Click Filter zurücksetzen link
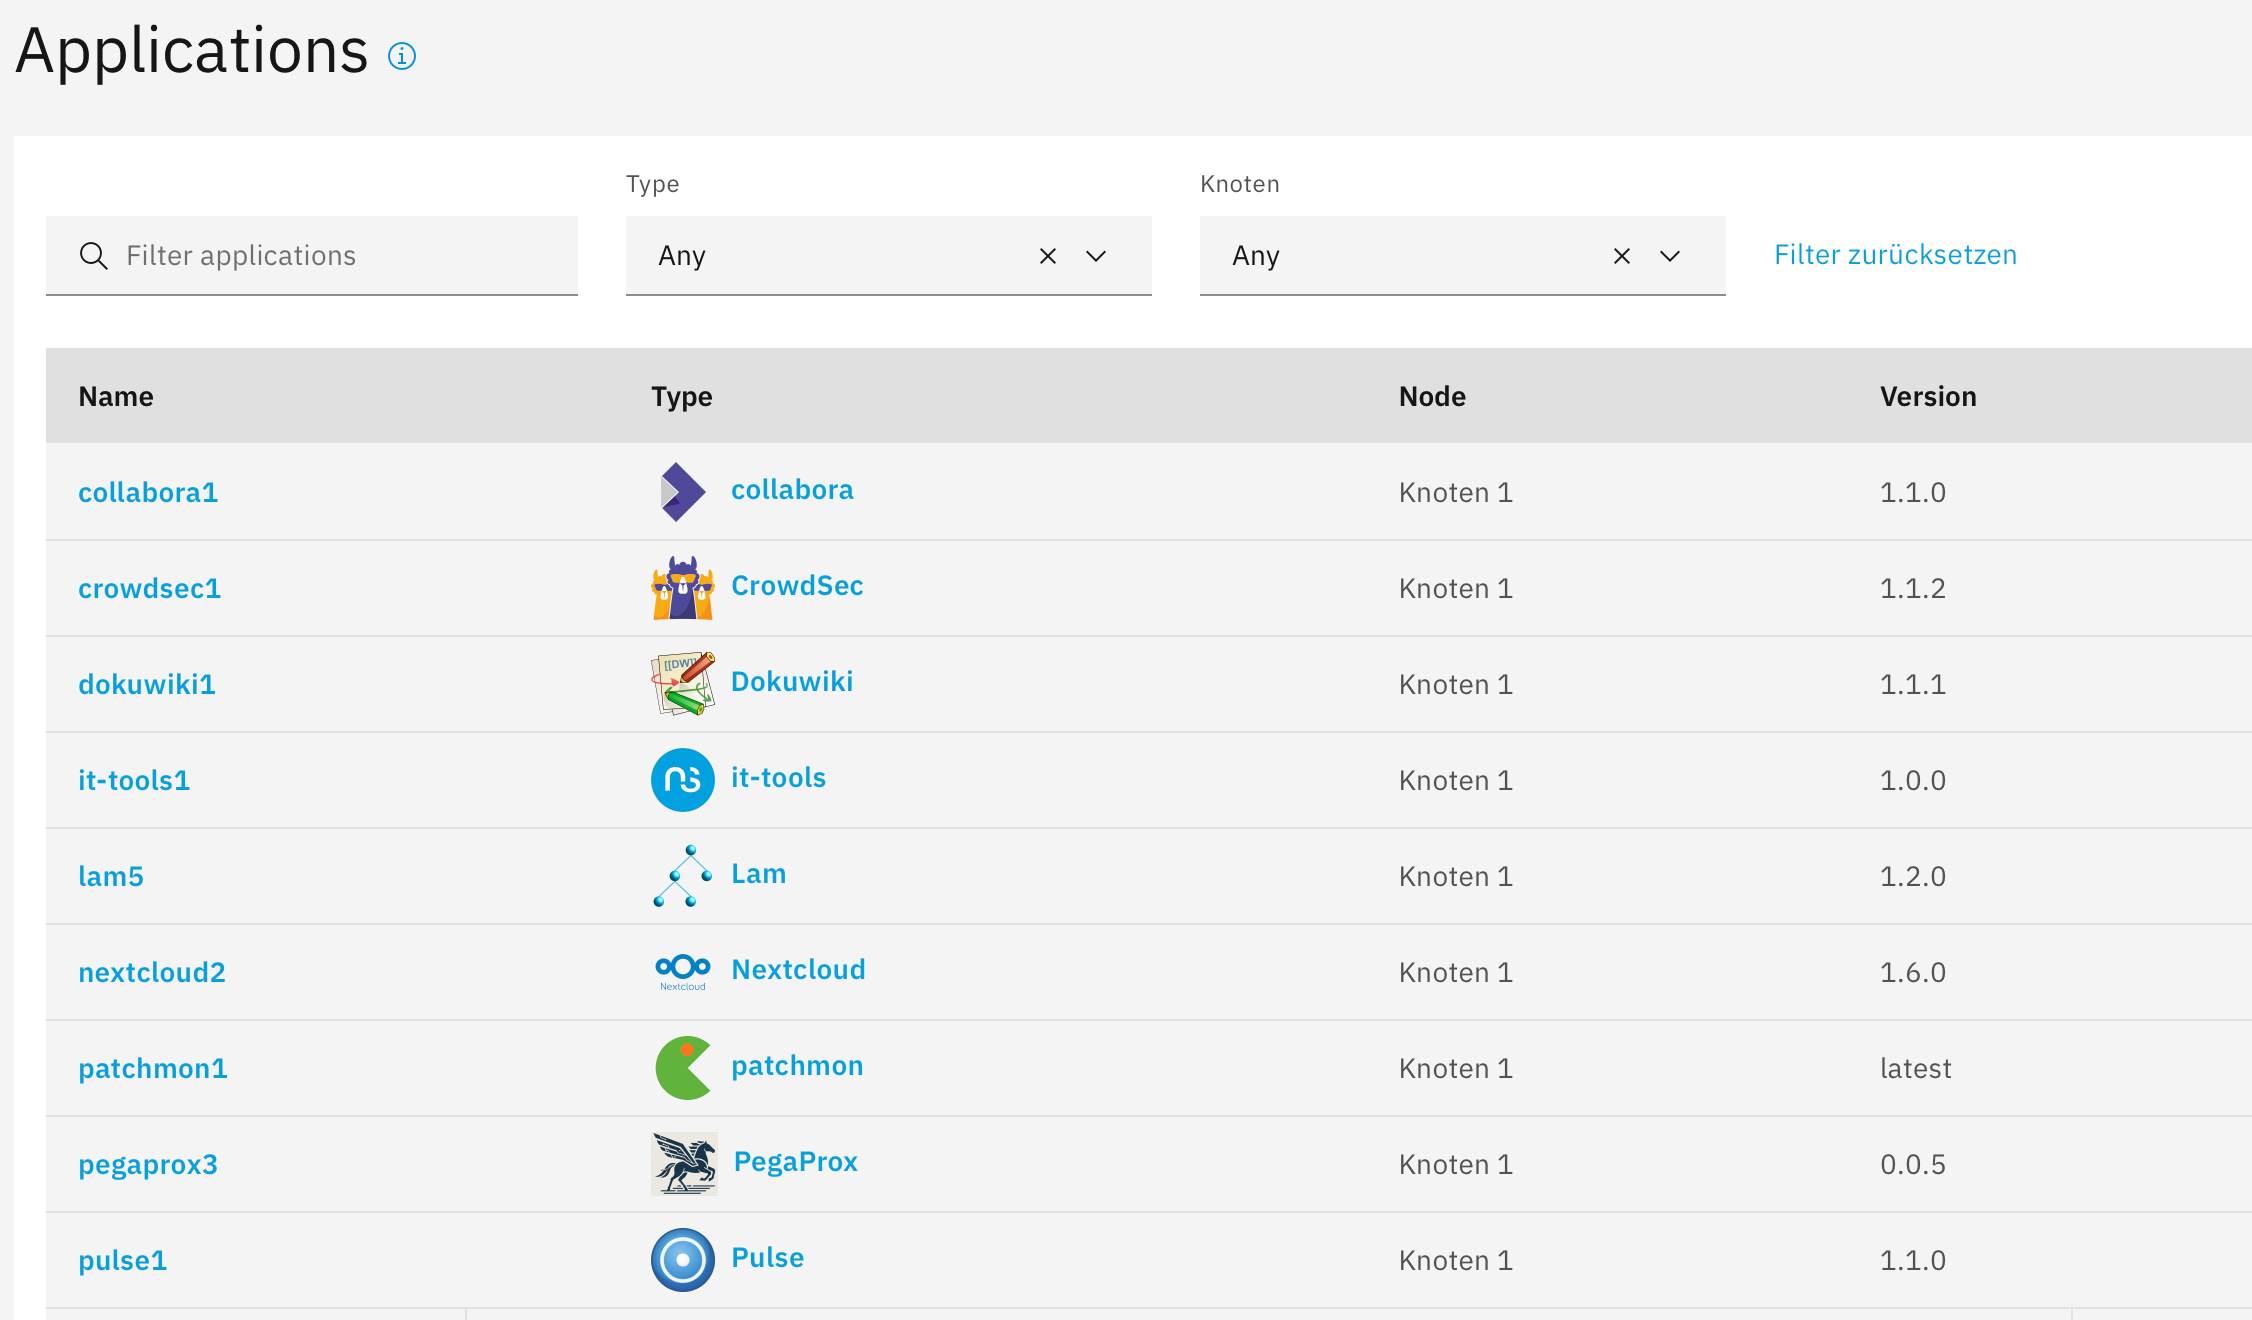 pyautogui.click(x=1895, y=255)
